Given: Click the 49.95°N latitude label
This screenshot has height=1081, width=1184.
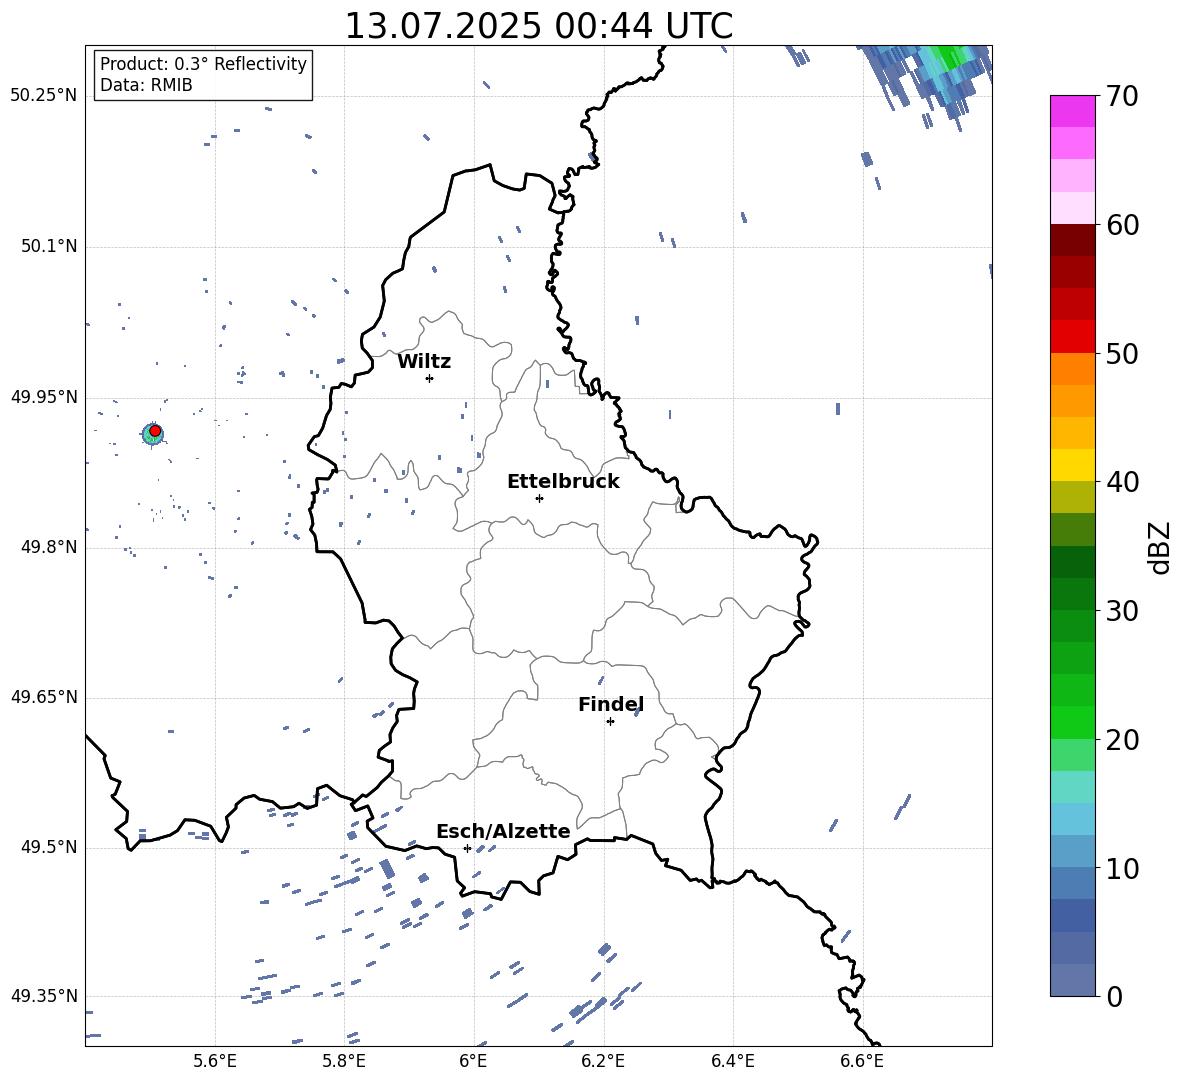Looking at the screenshot, I should click(44, 397).
